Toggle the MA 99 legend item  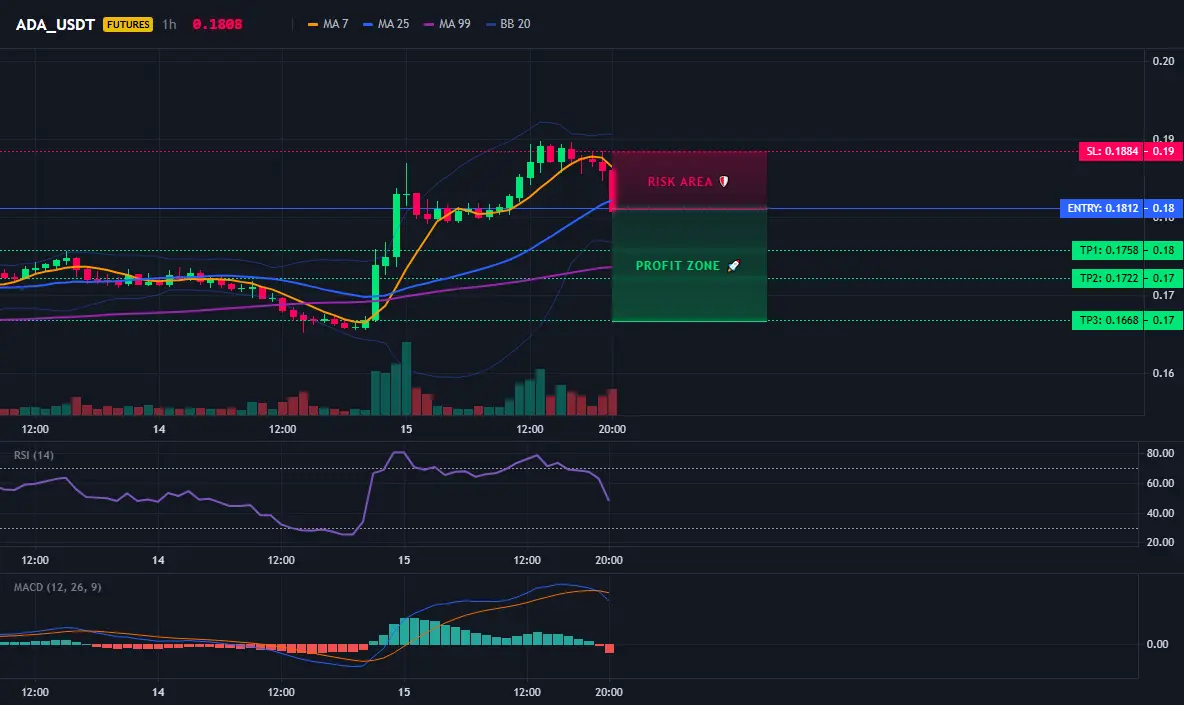tap(448, 24)
